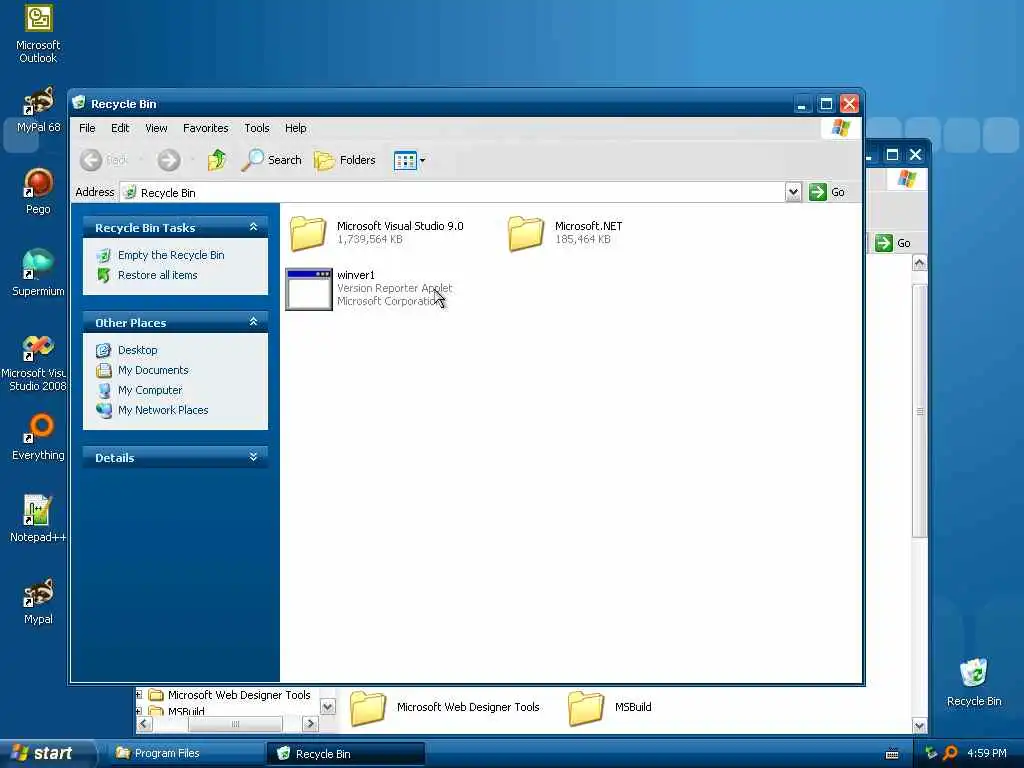The width and height of the screenshot is (1024, 768).
Task: Open Pego desktop shortcut
Action: click(x=38, y=191)
